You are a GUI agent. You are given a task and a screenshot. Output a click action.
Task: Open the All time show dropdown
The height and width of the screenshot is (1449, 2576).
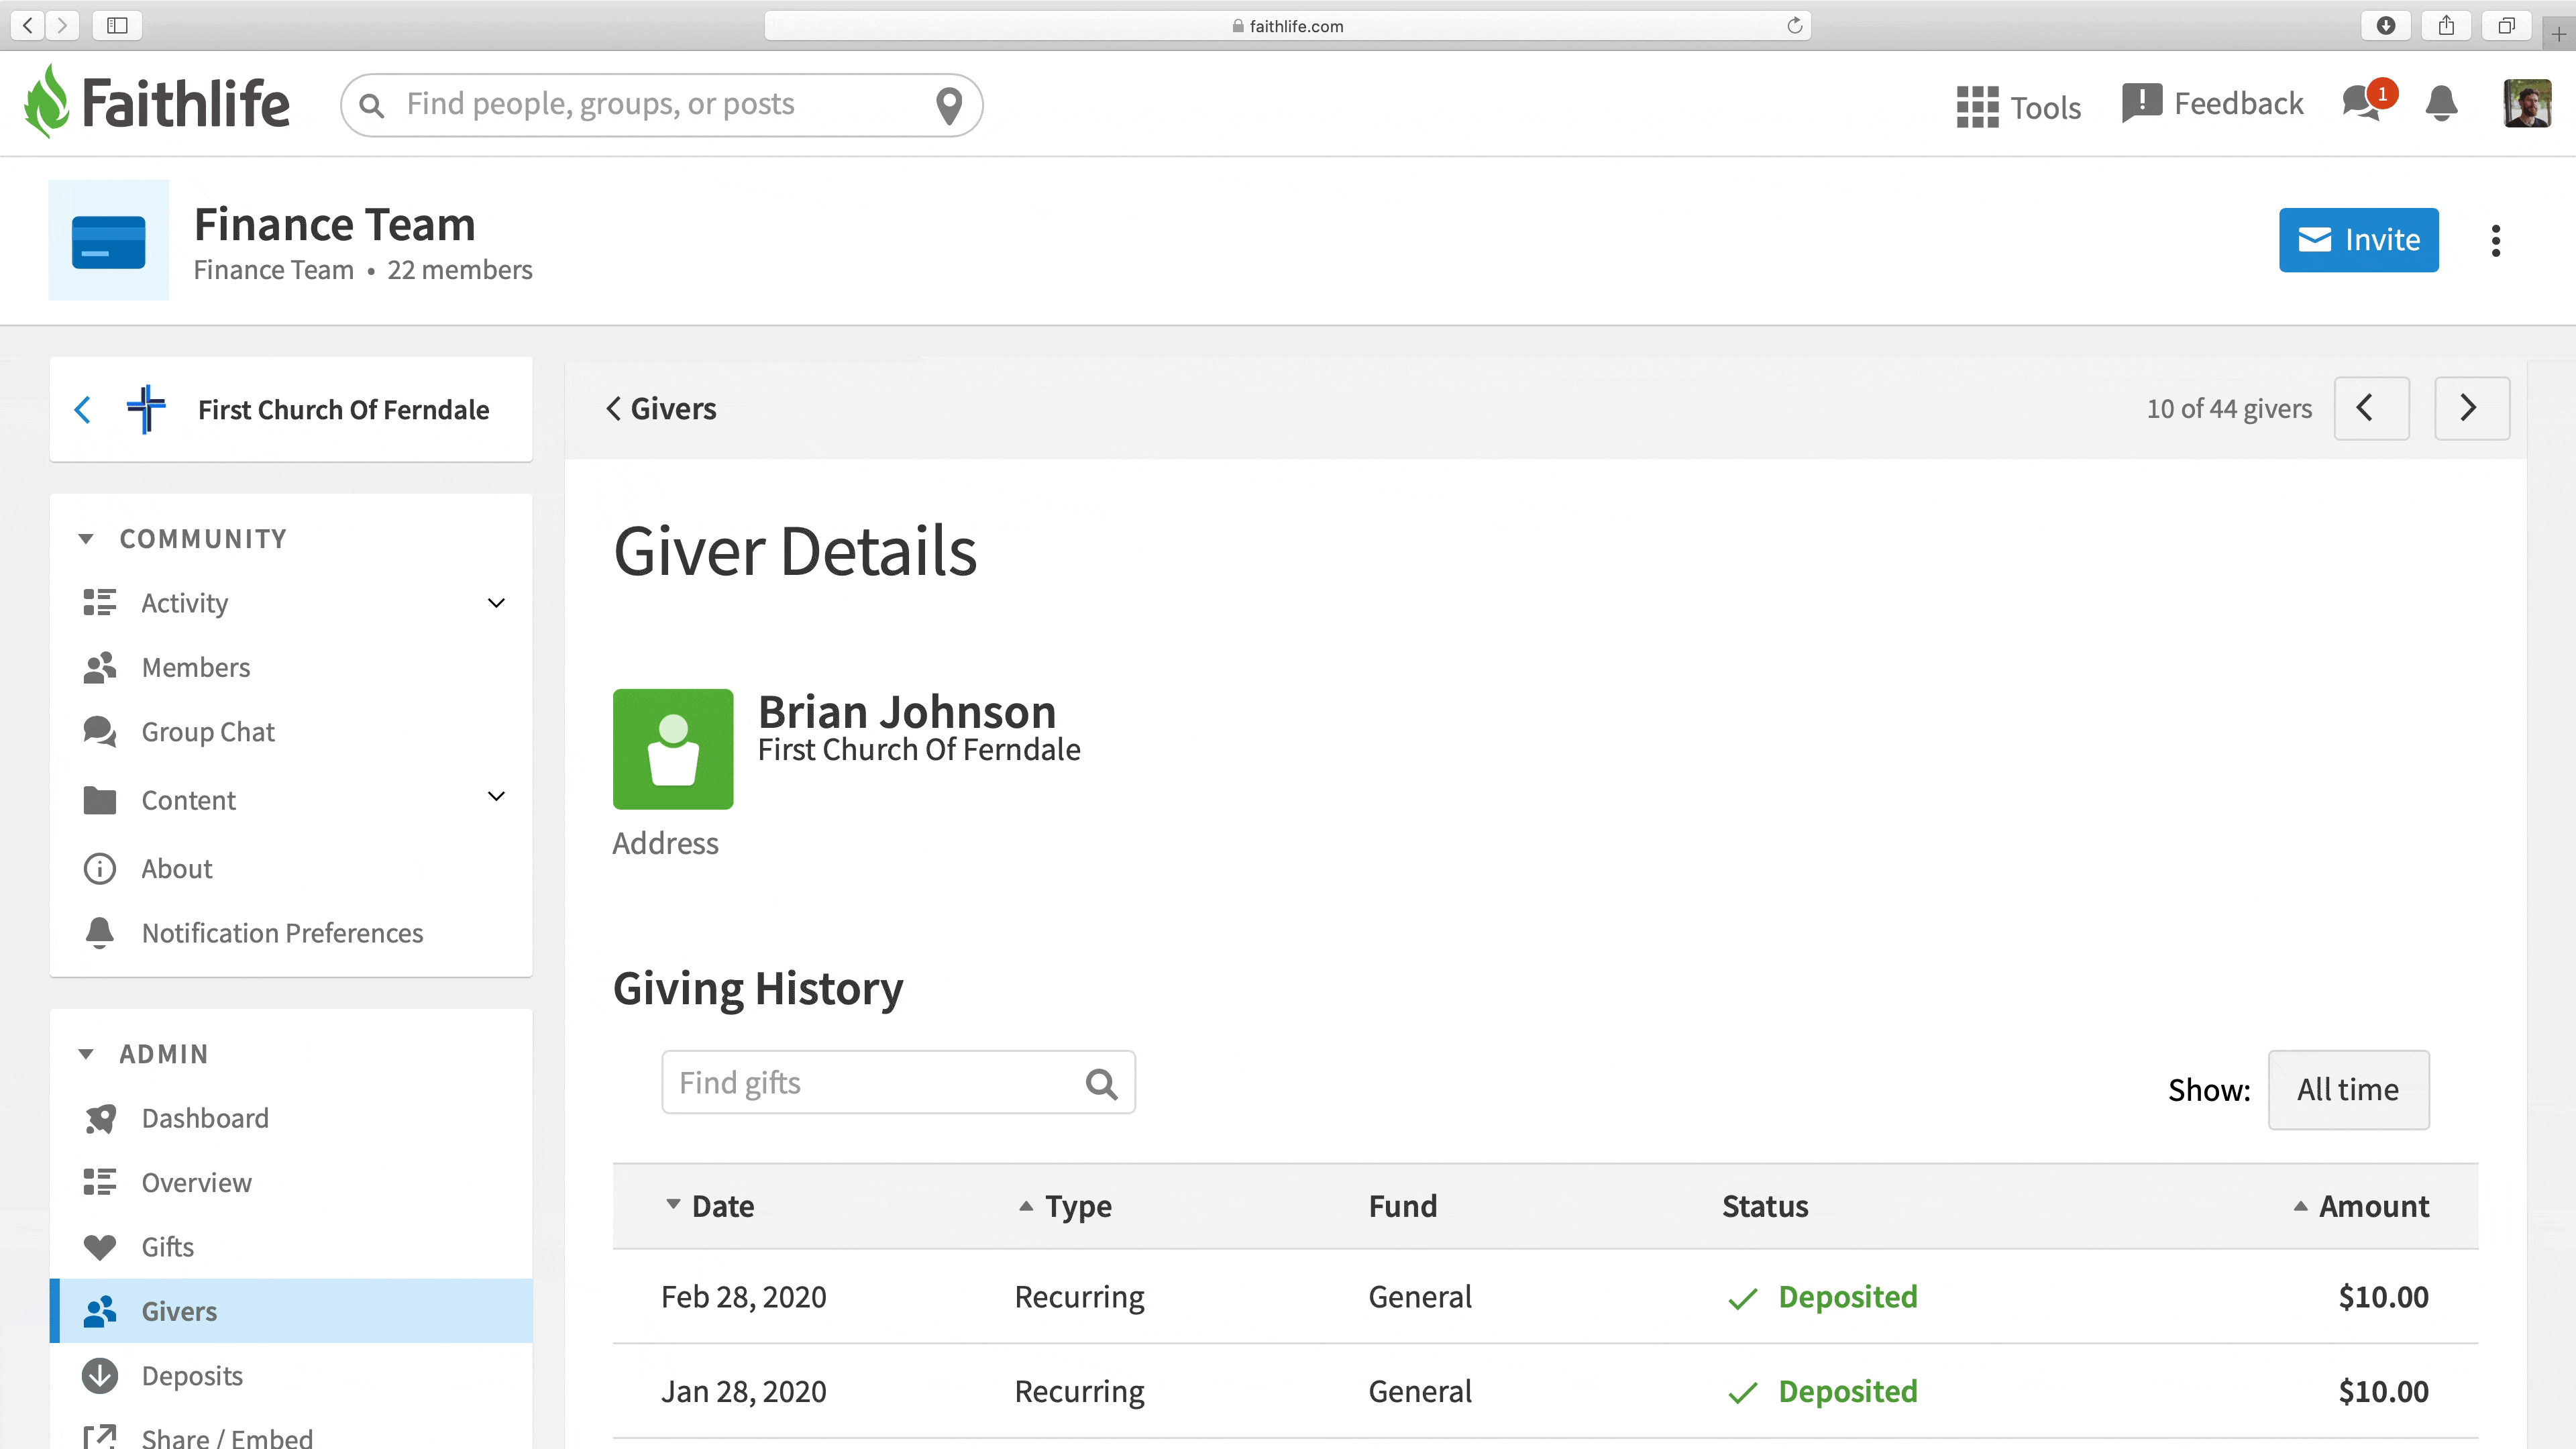tap(2348, 1089)
